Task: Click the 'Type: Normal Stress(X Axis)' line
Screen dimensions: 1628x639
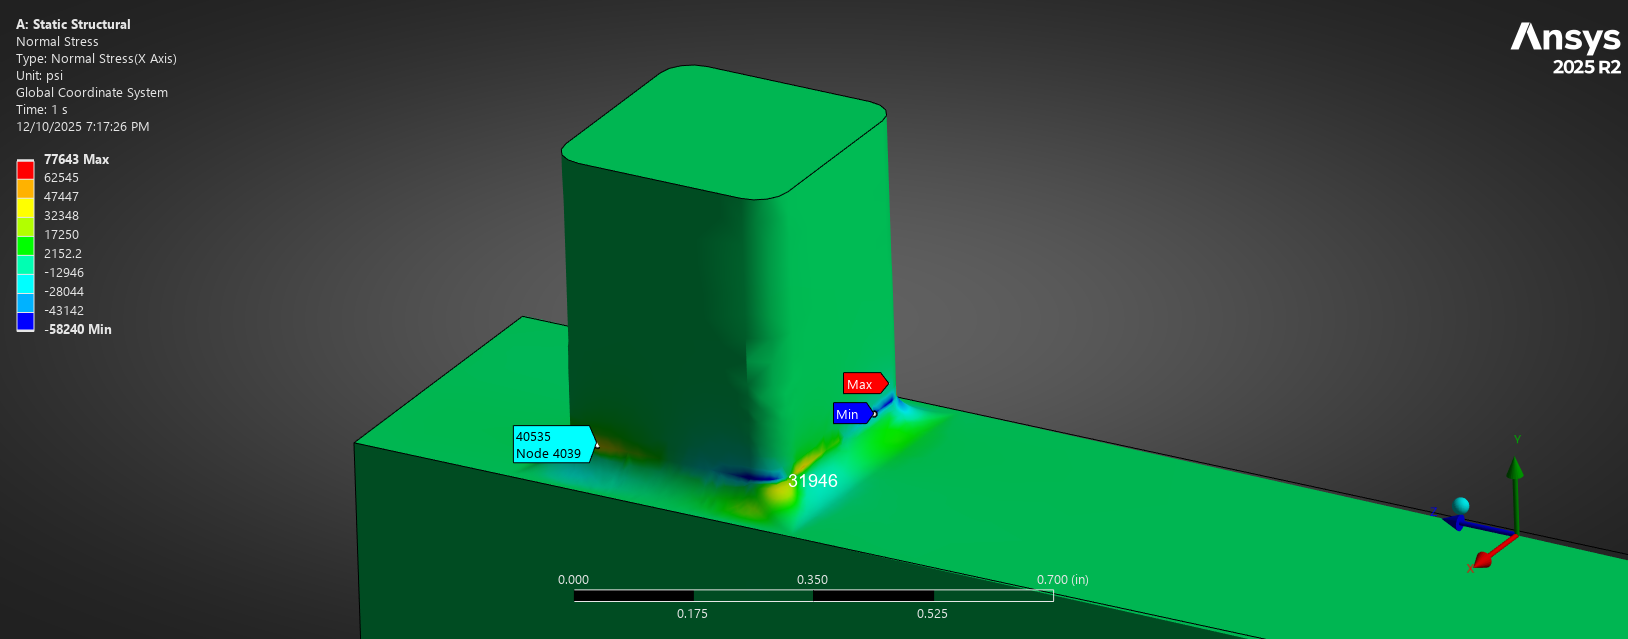Action: (x=96, y=58)
